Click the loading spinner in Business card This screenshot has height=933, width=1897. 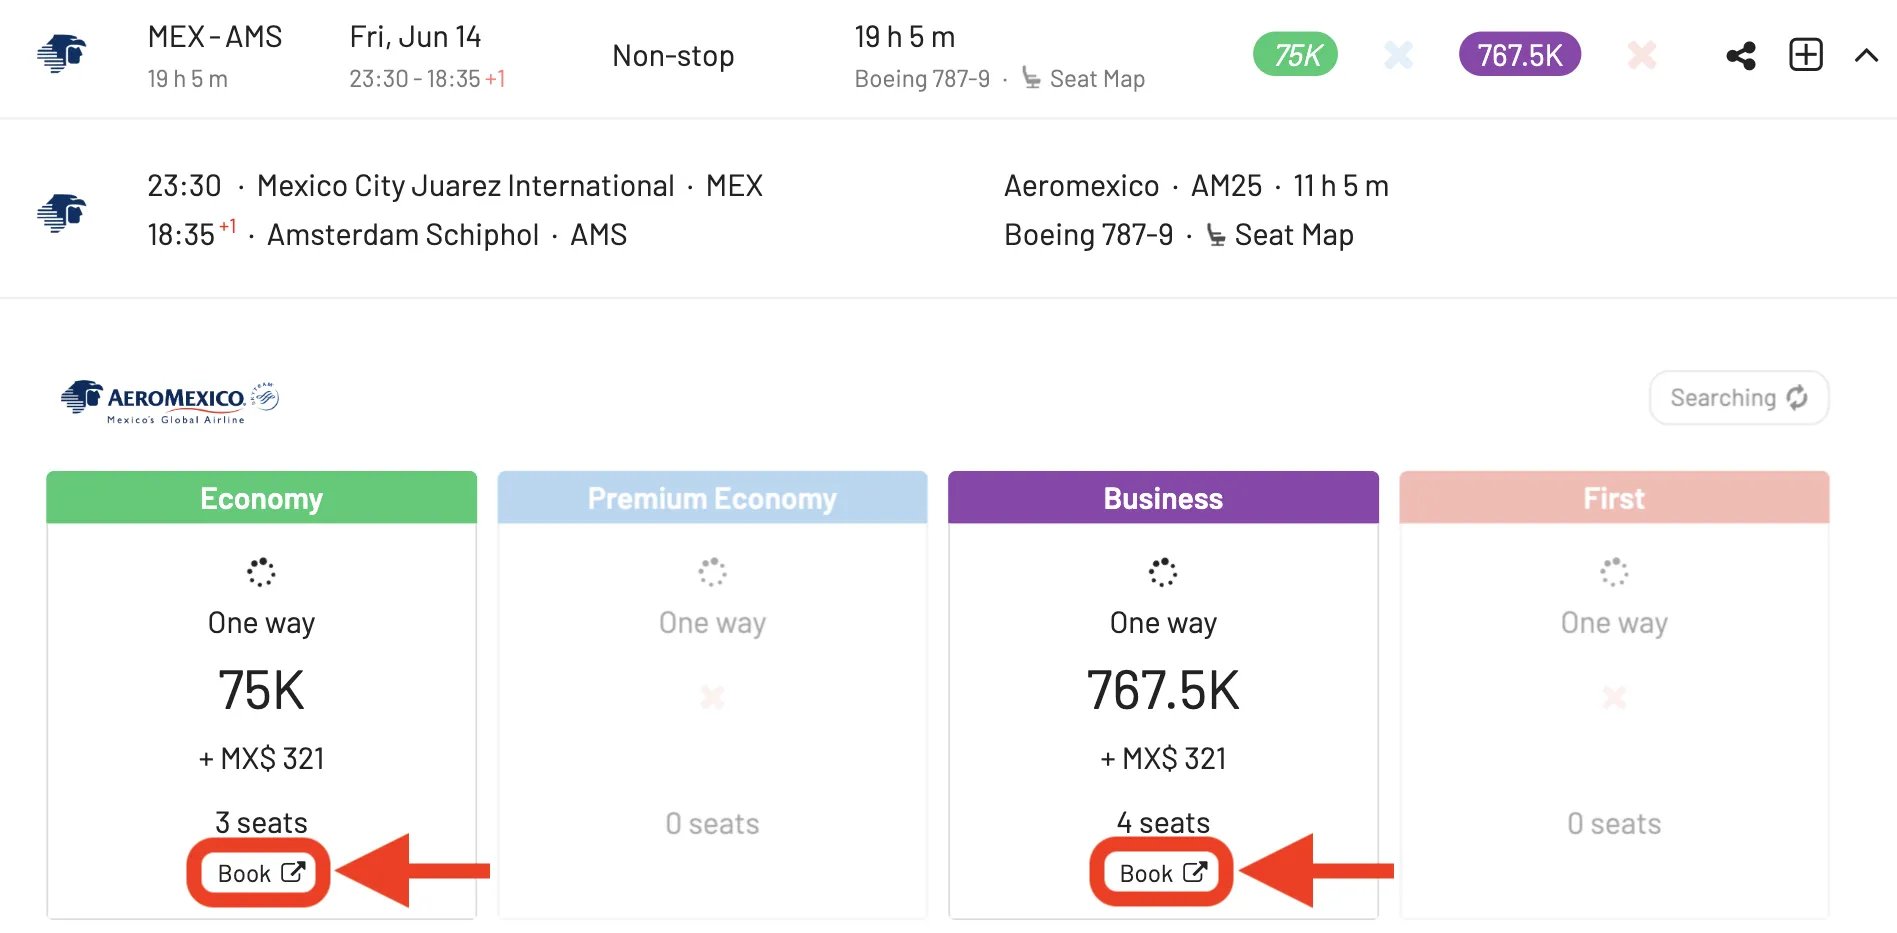1163,572
